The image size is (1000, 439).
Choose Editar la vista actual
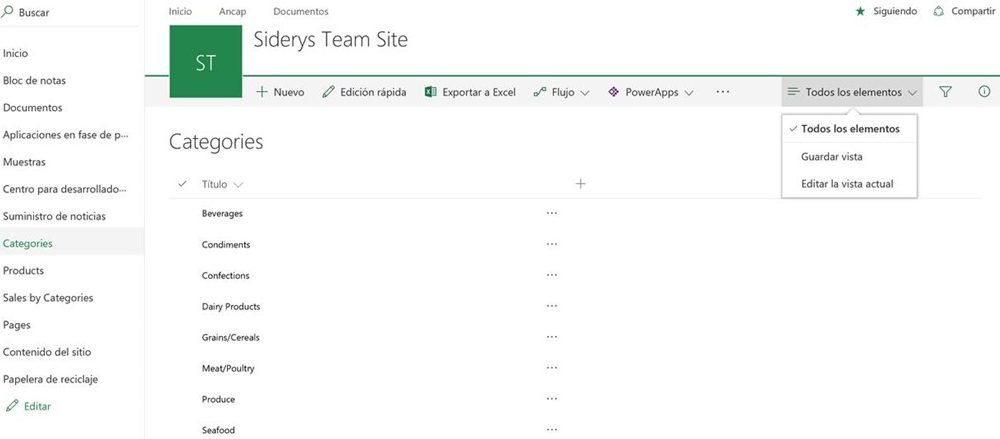[x=849, y=184]
